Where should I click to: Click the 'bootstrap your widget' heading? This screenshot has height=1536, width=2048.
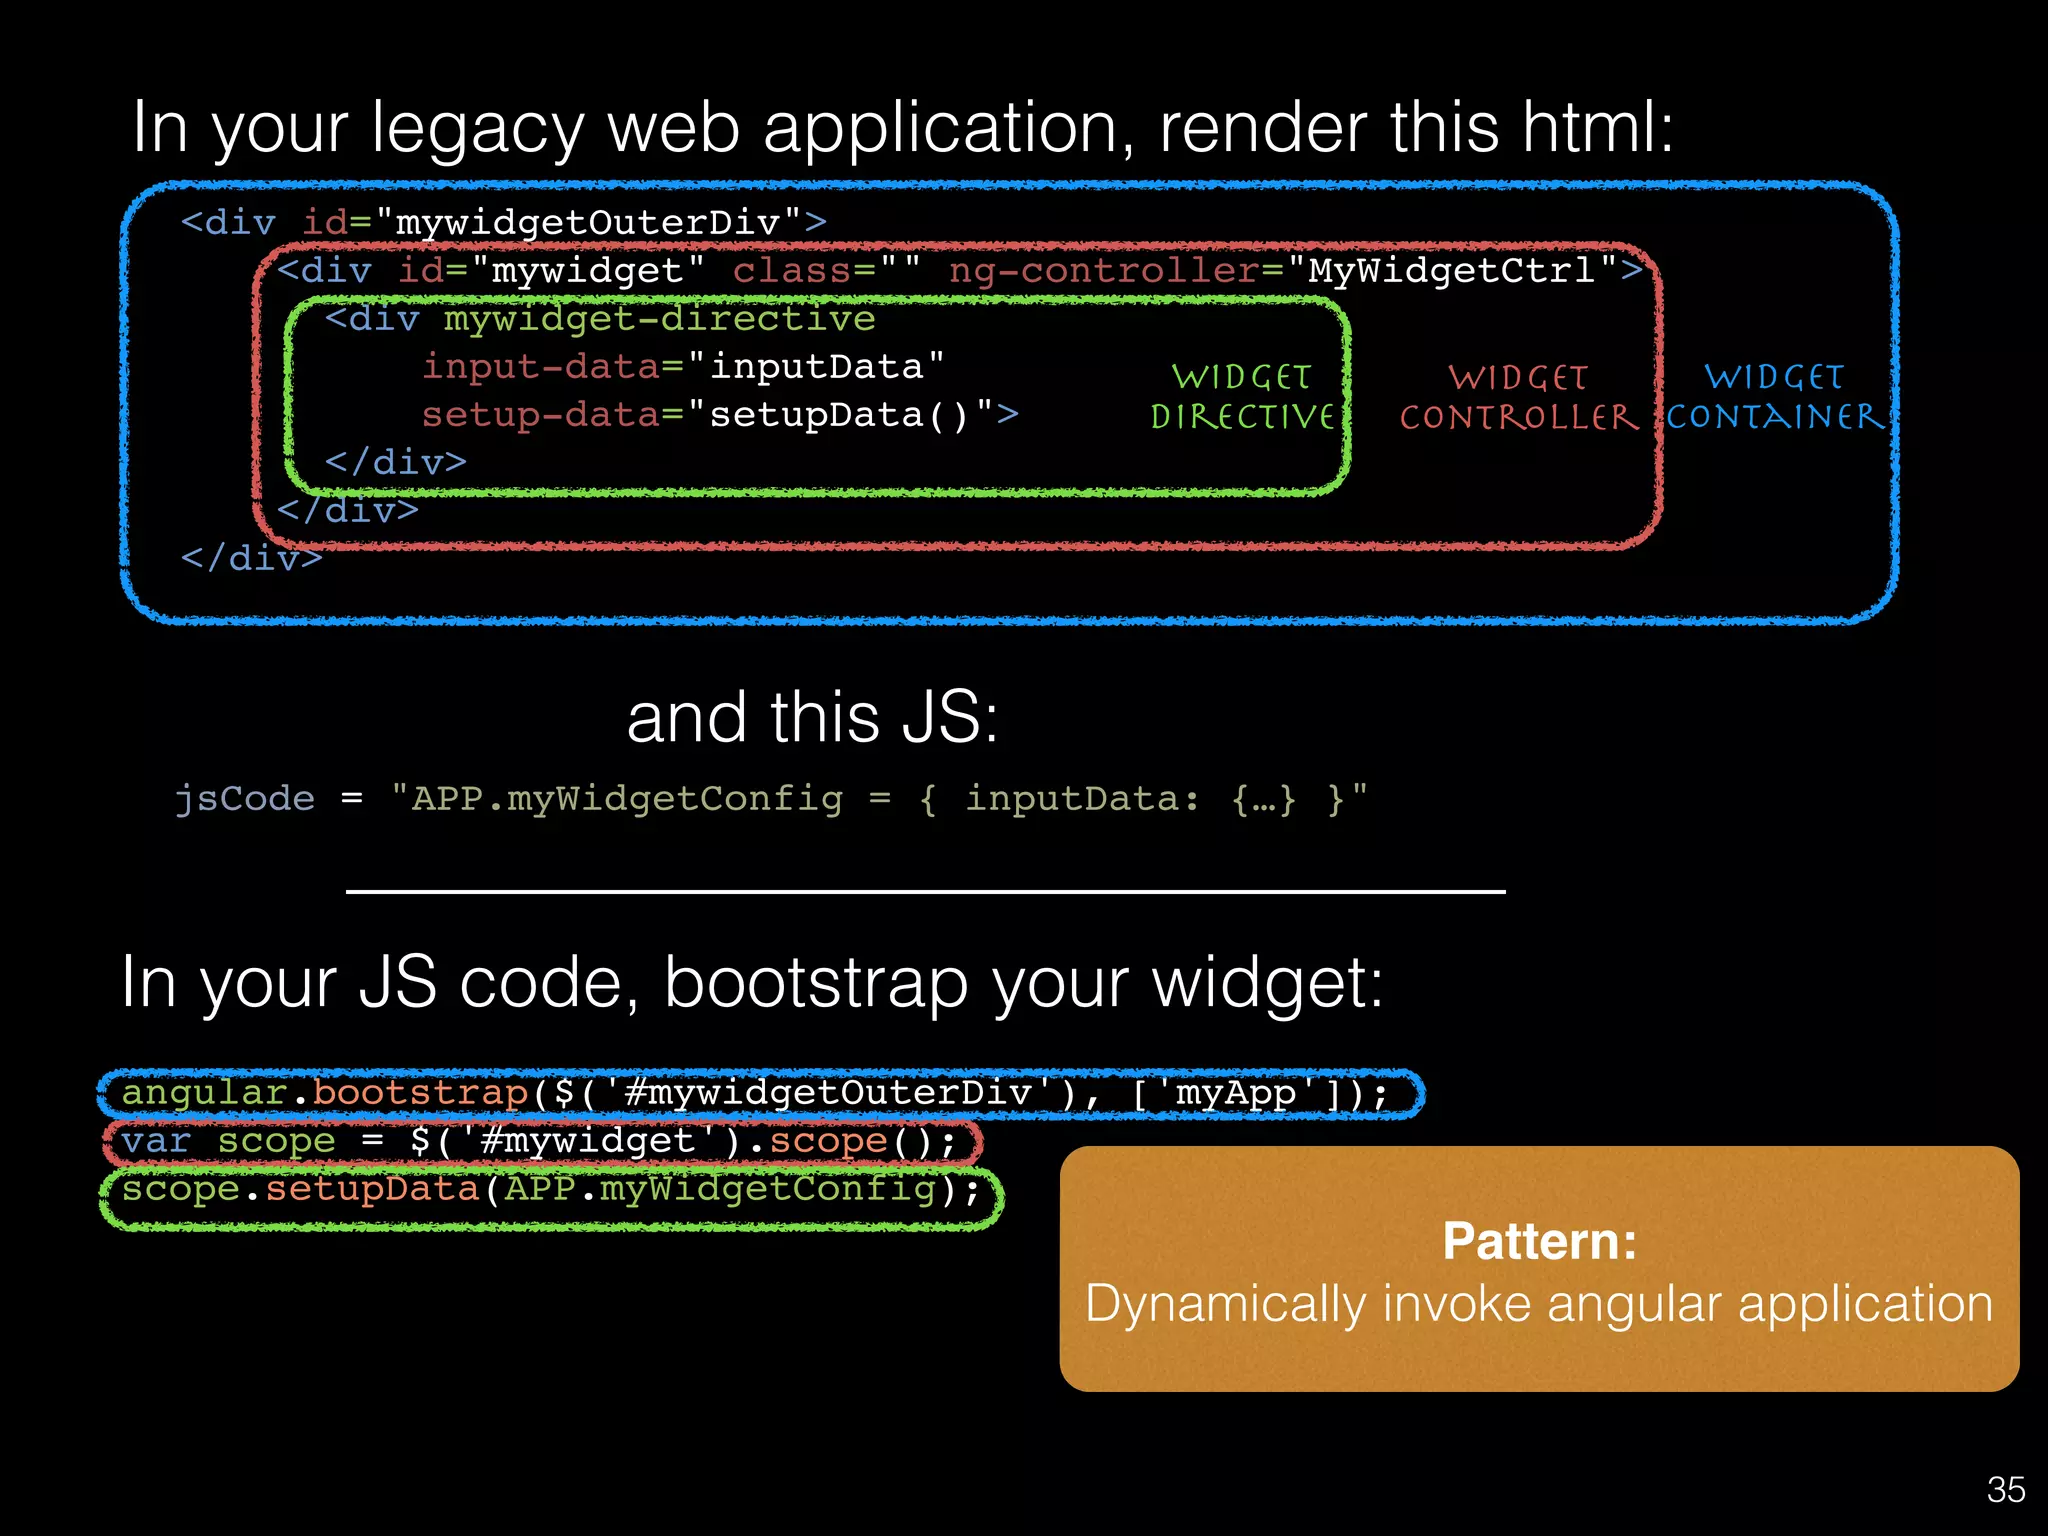(x=752, y=982)
